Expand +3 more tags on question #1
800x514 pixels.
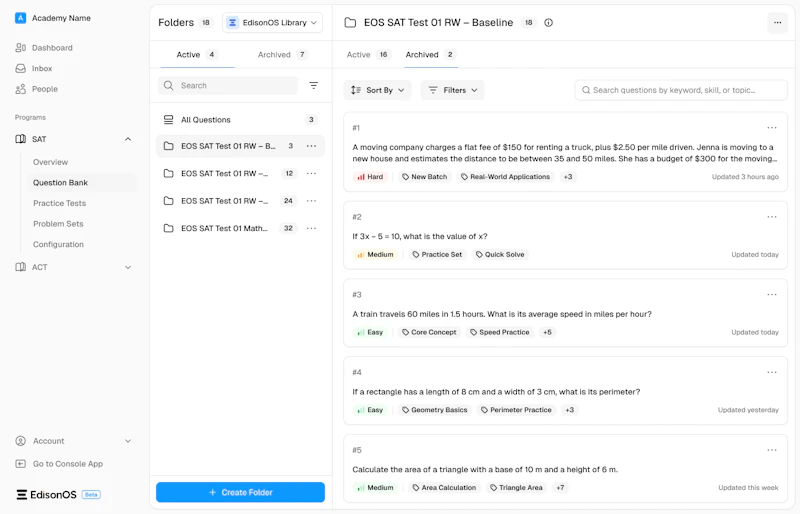click(x=568, y=177)
